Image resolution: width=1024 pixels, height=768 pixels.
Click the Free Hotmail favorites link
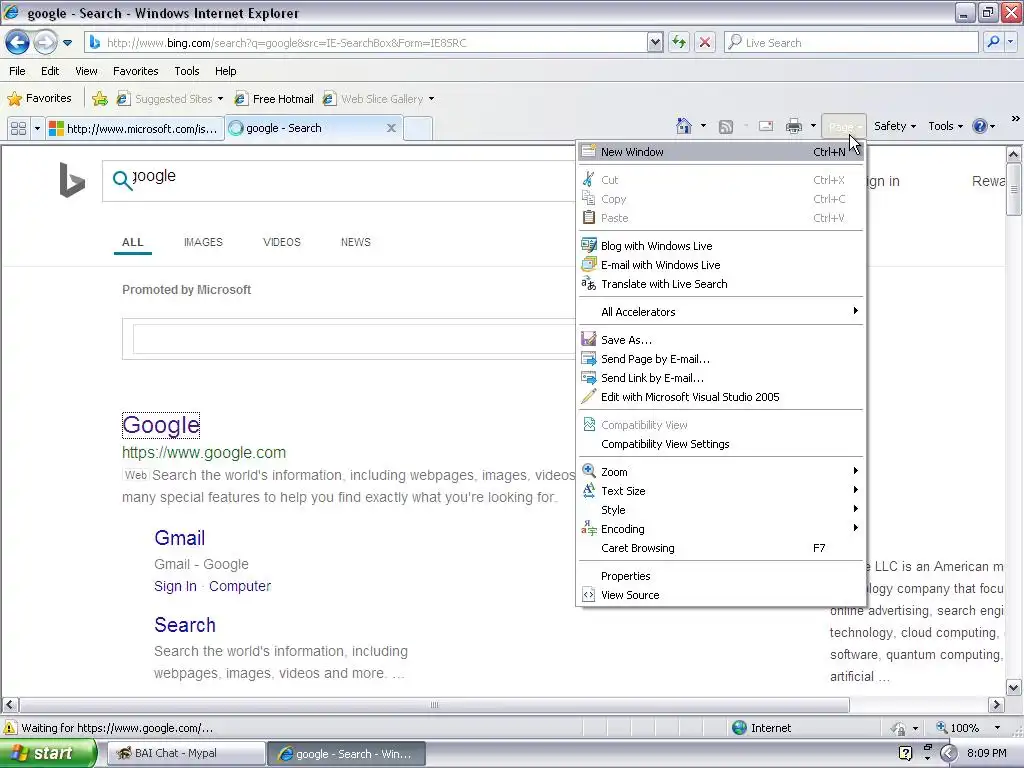point(274,99)
